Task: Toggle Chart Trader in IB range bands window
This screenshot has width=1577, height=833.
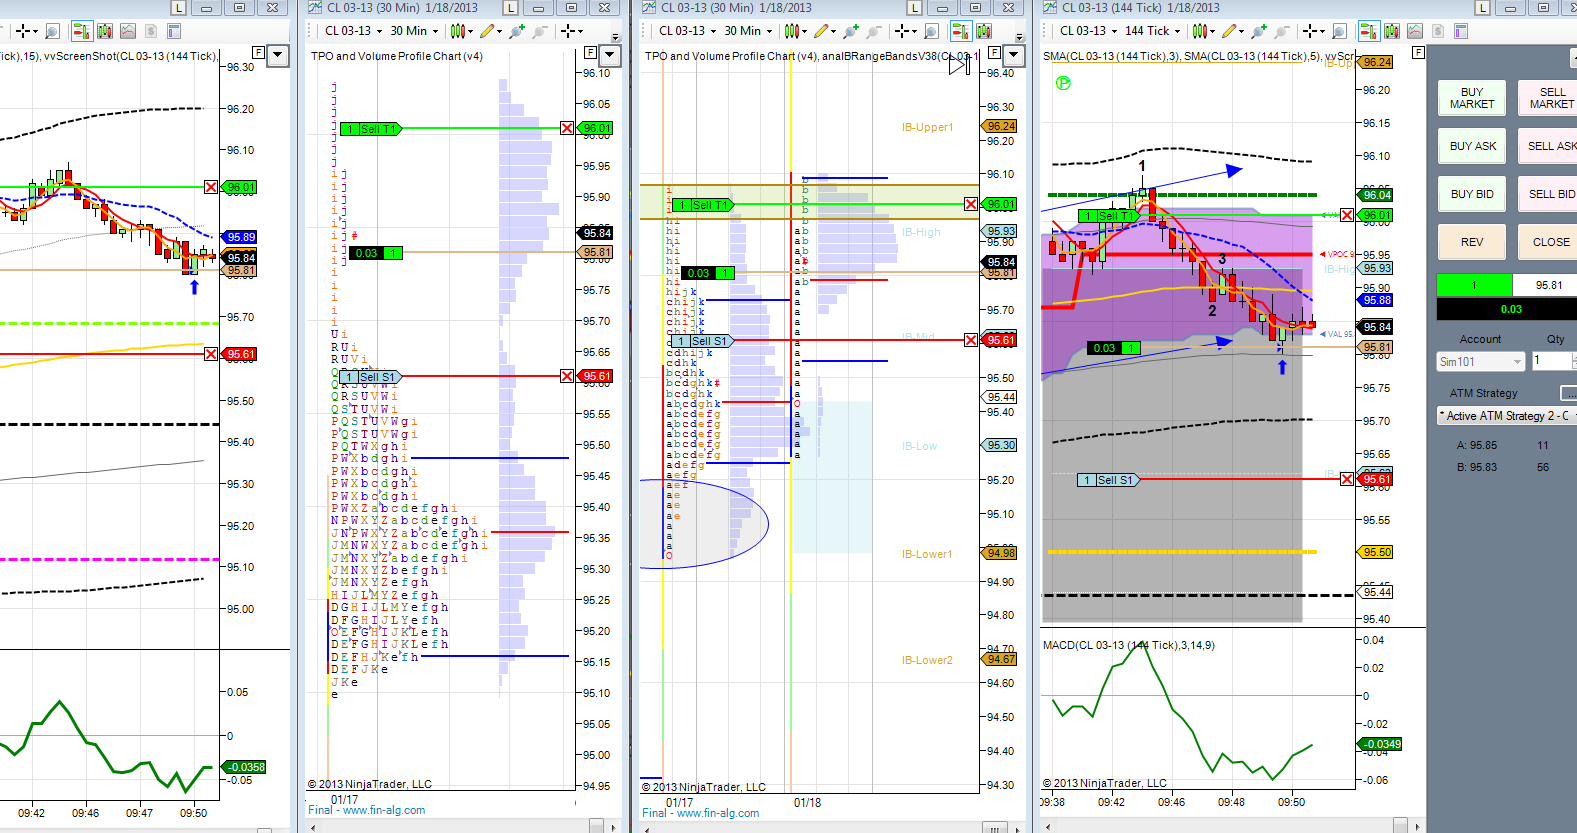Action: [960, 31]
